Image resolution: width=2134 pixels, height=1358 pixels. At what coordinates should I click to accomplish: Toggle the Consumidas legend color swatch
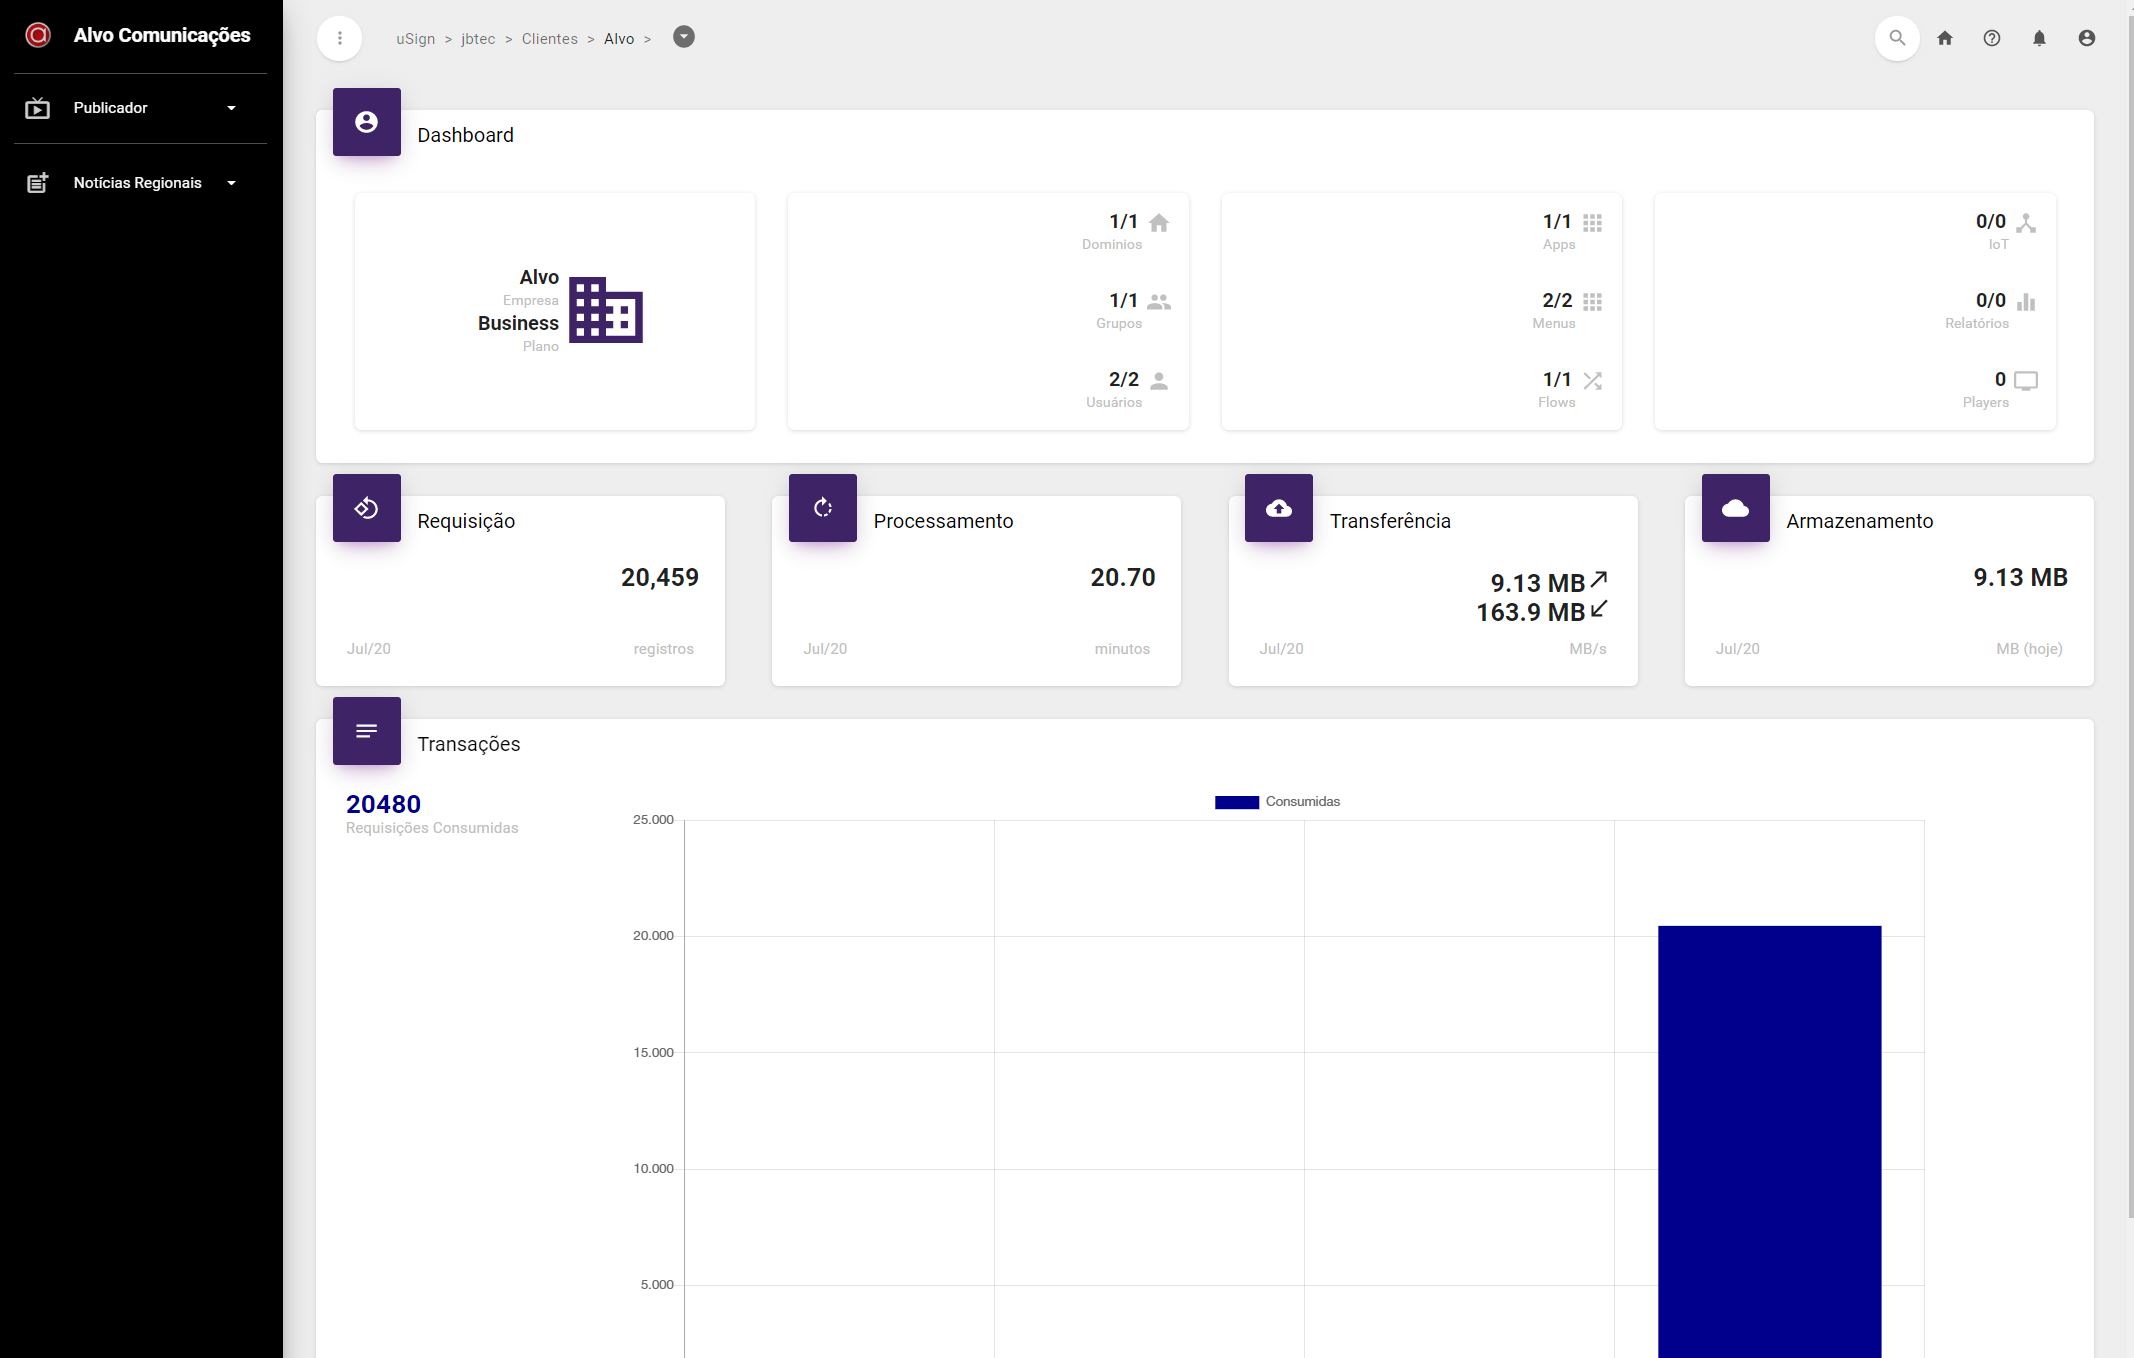click(x=1237, y=802)
